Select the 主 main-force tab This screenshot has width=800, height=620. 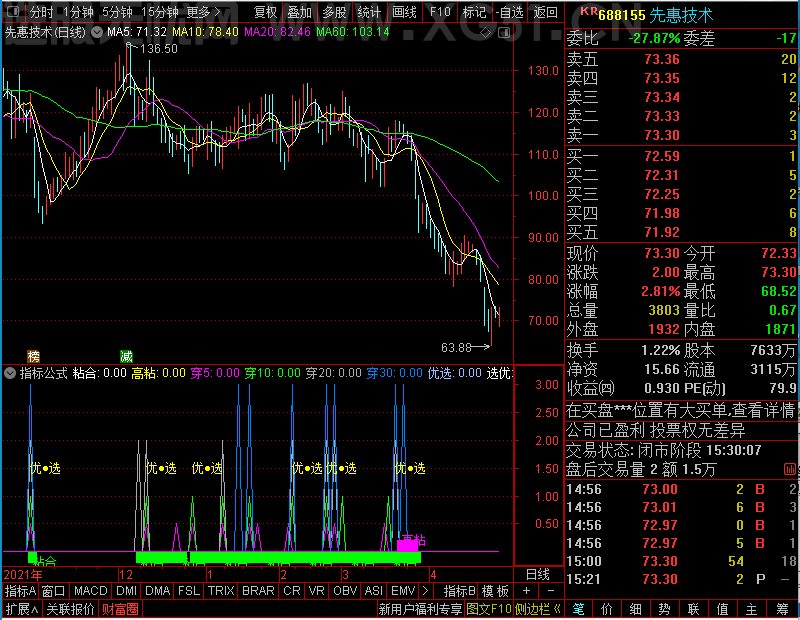[752, 609]
